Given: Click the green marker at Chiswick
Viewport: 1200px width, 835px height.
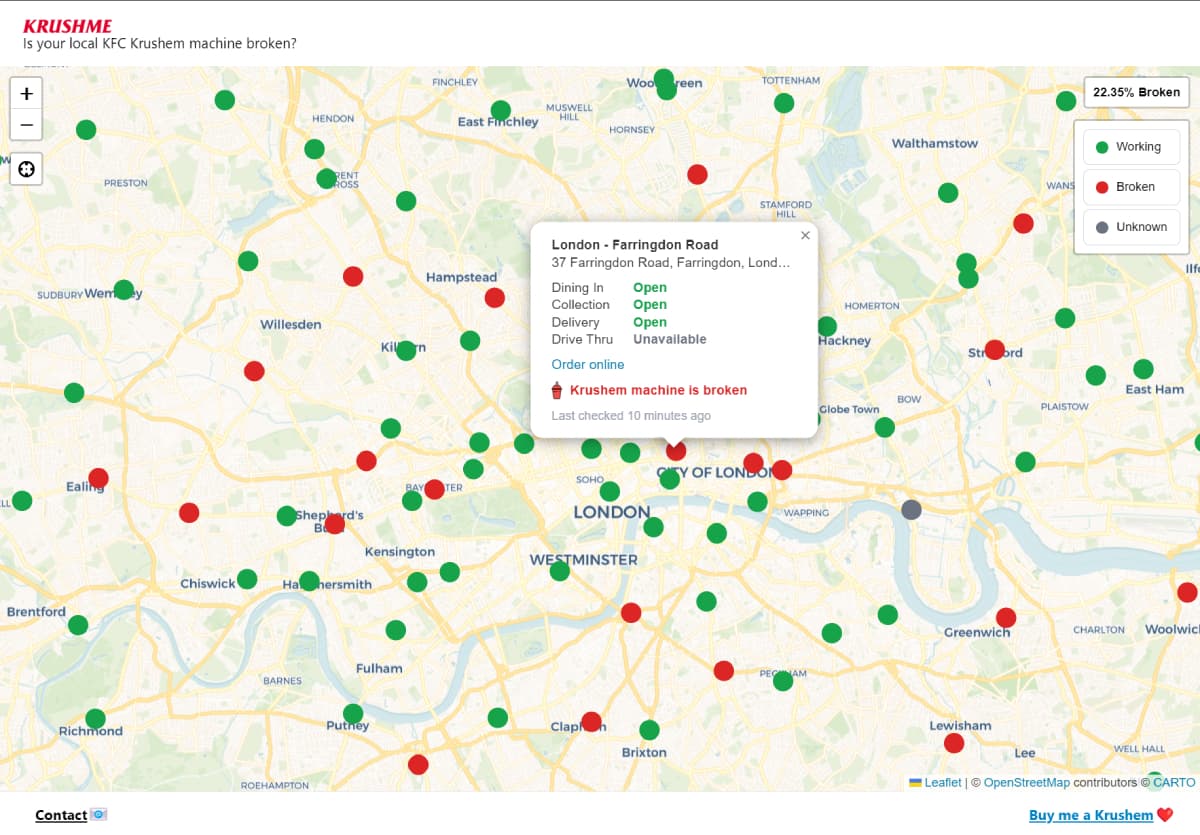Looking at the screenshot, I should [x=247, y=579].
